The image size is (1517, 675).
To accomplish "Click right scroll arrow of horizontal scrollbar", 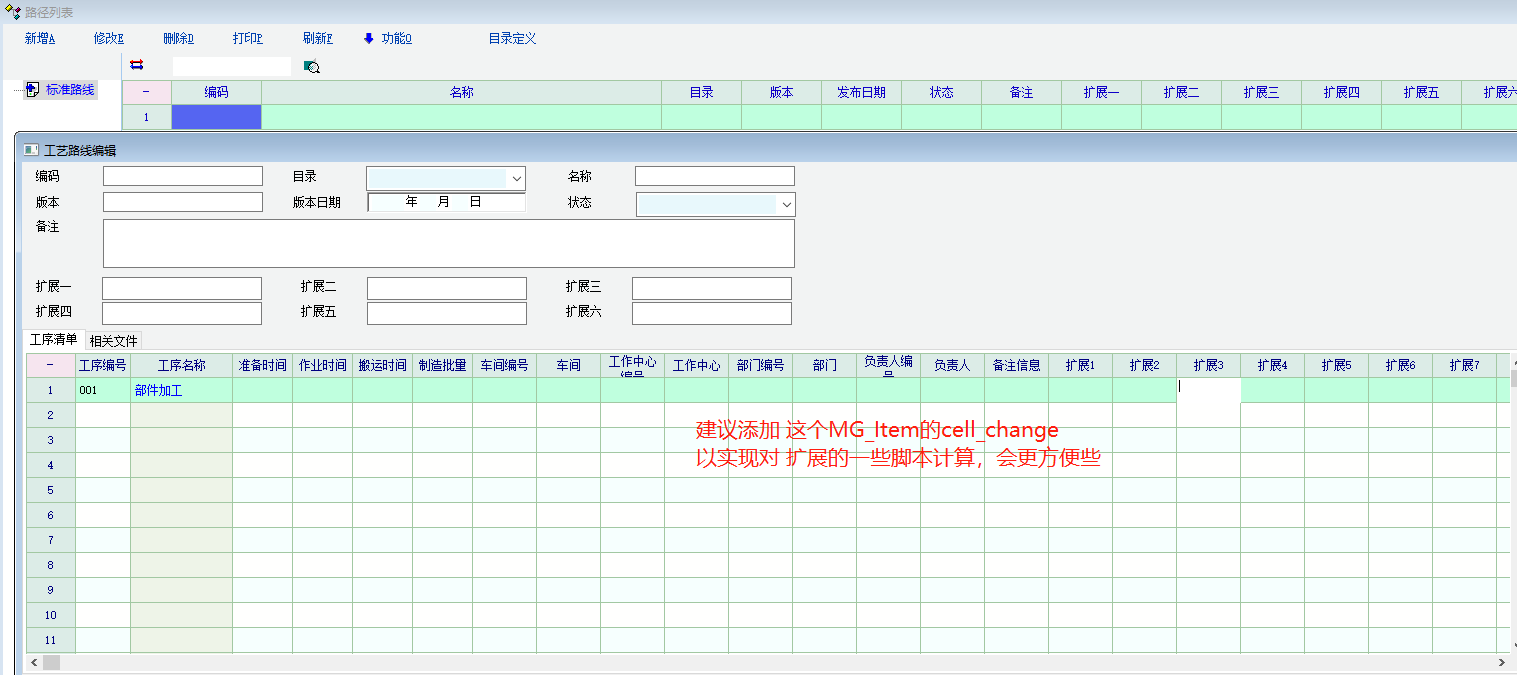I will tap(1501, 662).
